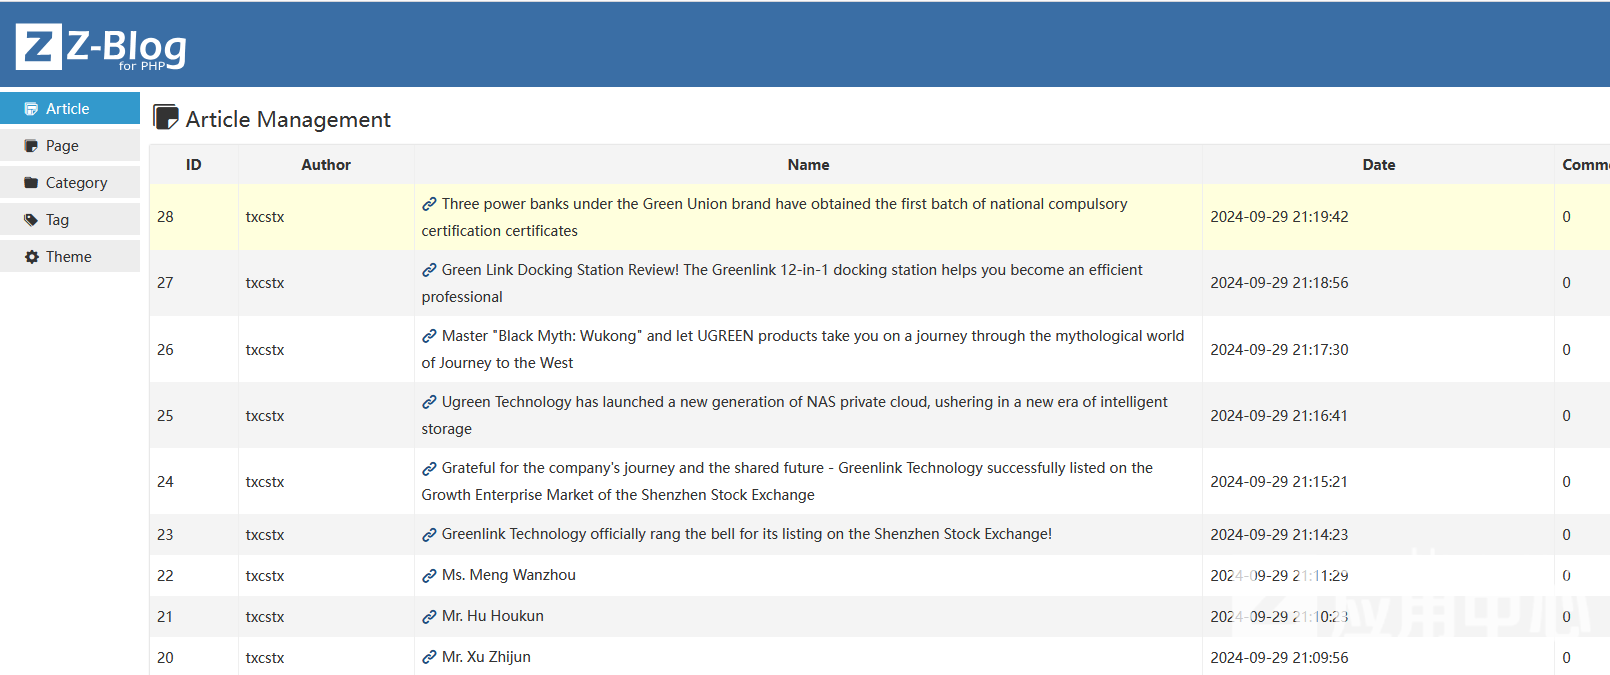1610x675 pixels.
Task: Click date 2024-09-29 21:19:42
Action: coord(1279,217)
